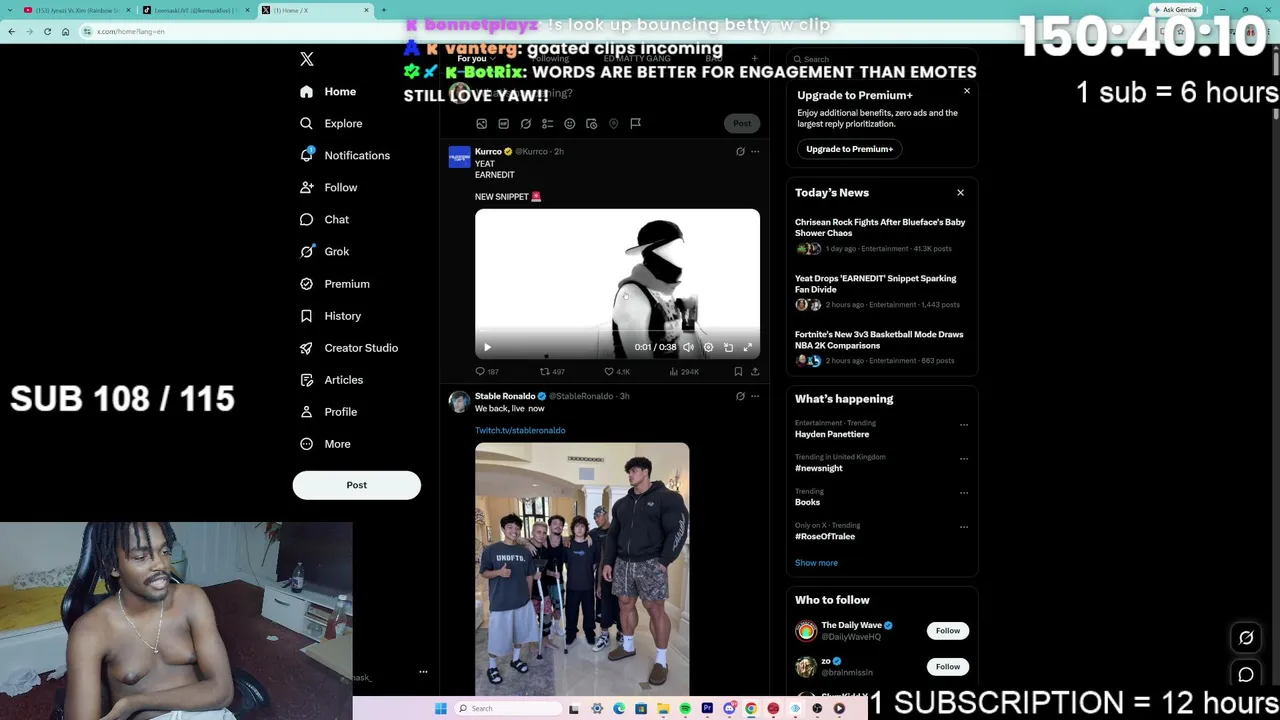This screenshot has height=720, width=1280.
Task: Go to Home in the sidebar
Action: [x=328, y=92]
